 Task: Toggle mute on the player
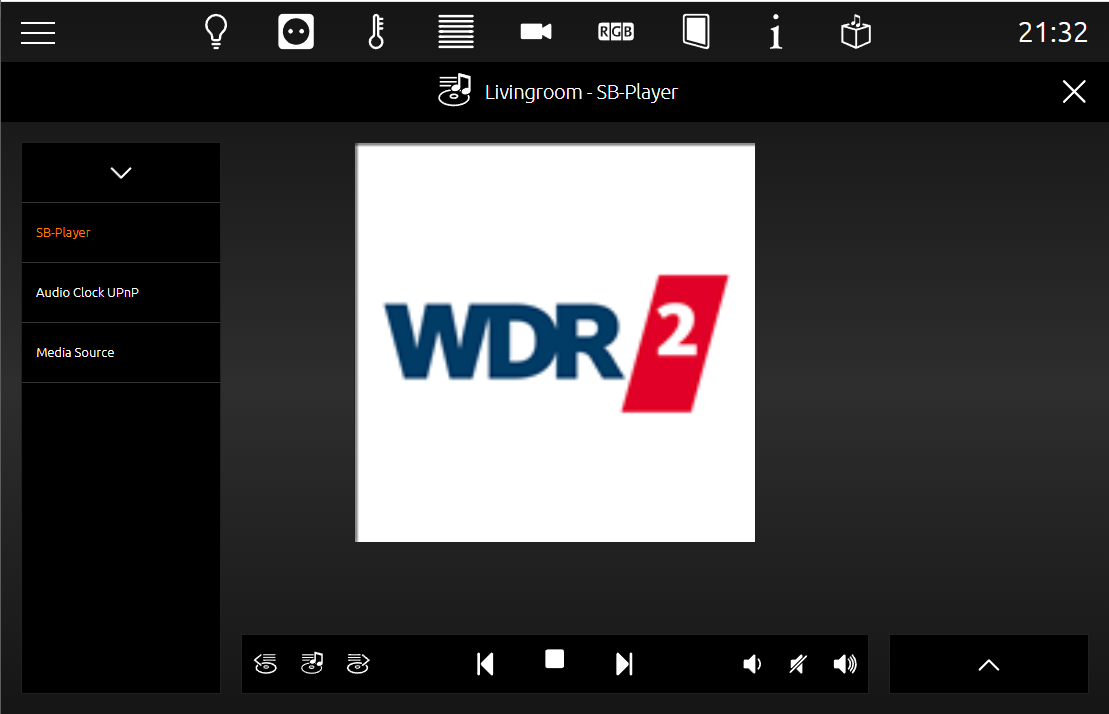point(798,664)
